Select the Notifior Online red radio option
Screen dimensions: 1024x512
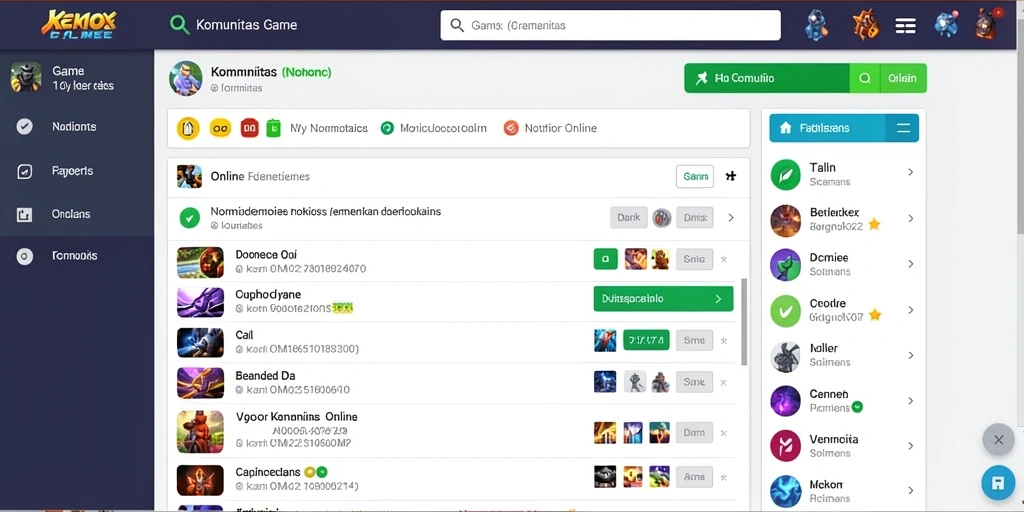(x=511, y=128)
